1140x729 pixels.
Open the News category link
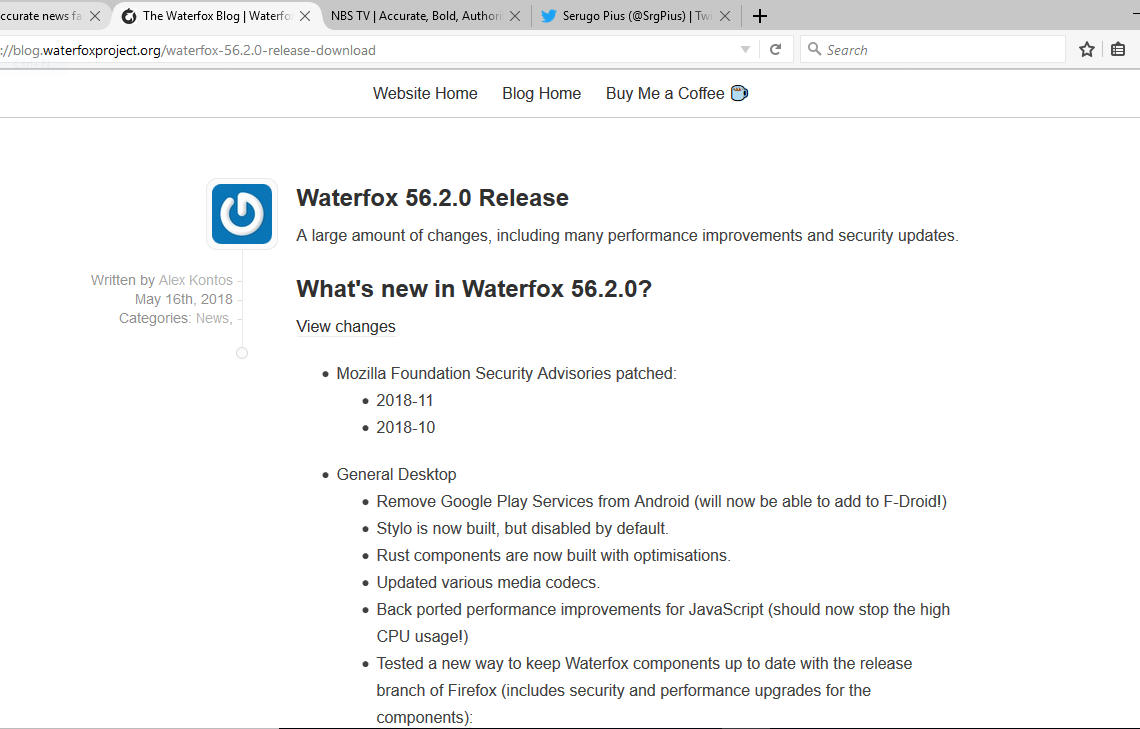click(212, 318)
